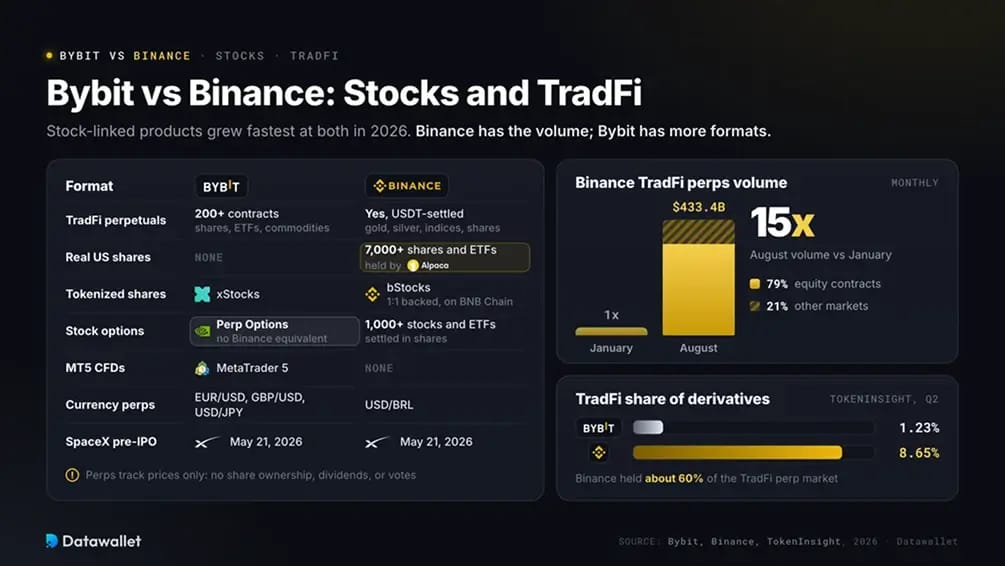Click the Perp Options highlighted cell
The height and width of the screenshot is (566, 1005).
coord(274,331)
